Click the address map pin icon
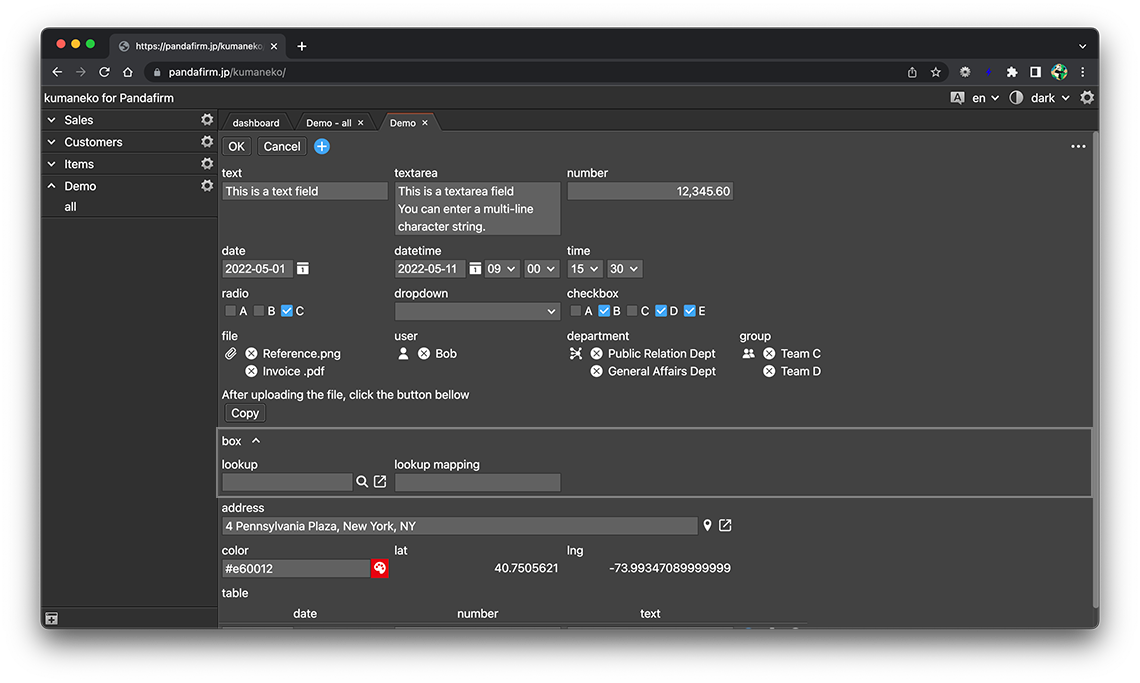 coord(707,526)
